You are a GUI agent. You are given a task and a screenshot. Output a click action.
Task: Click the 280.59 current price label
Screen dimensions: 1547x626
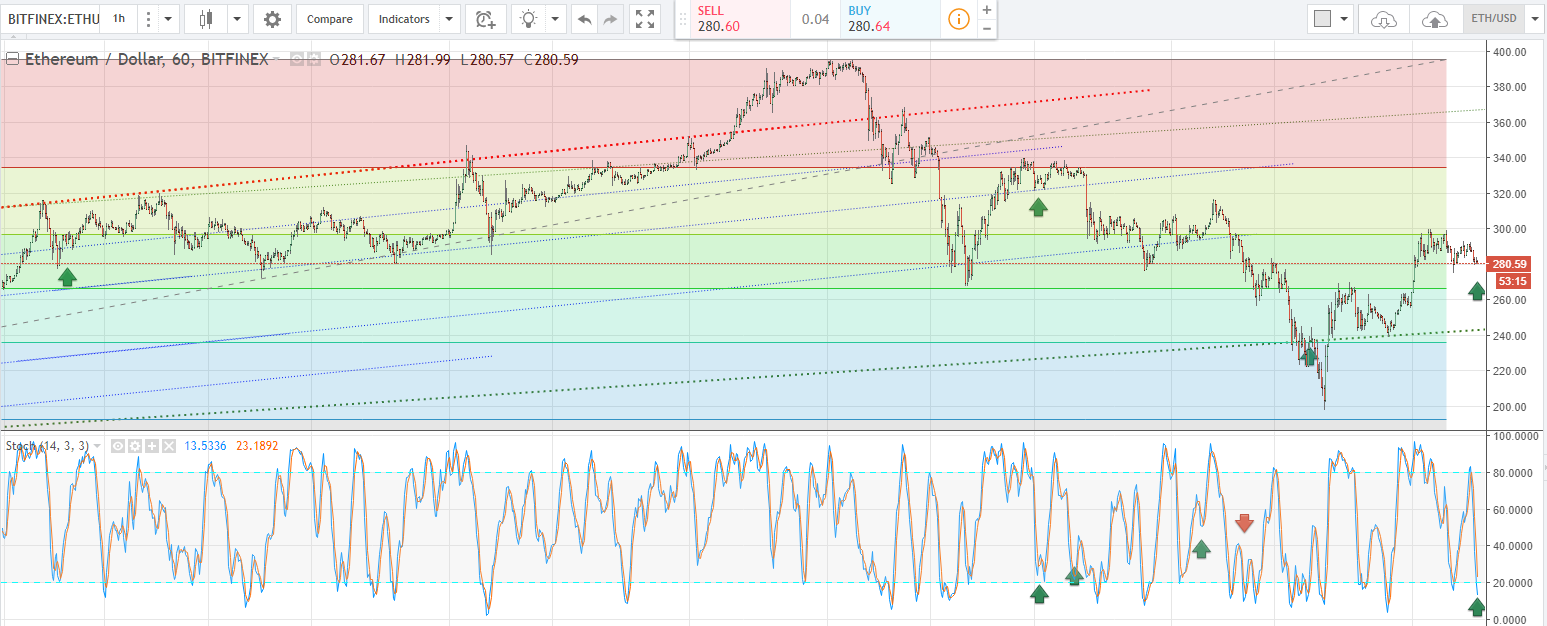click(x=1508, y=264)
